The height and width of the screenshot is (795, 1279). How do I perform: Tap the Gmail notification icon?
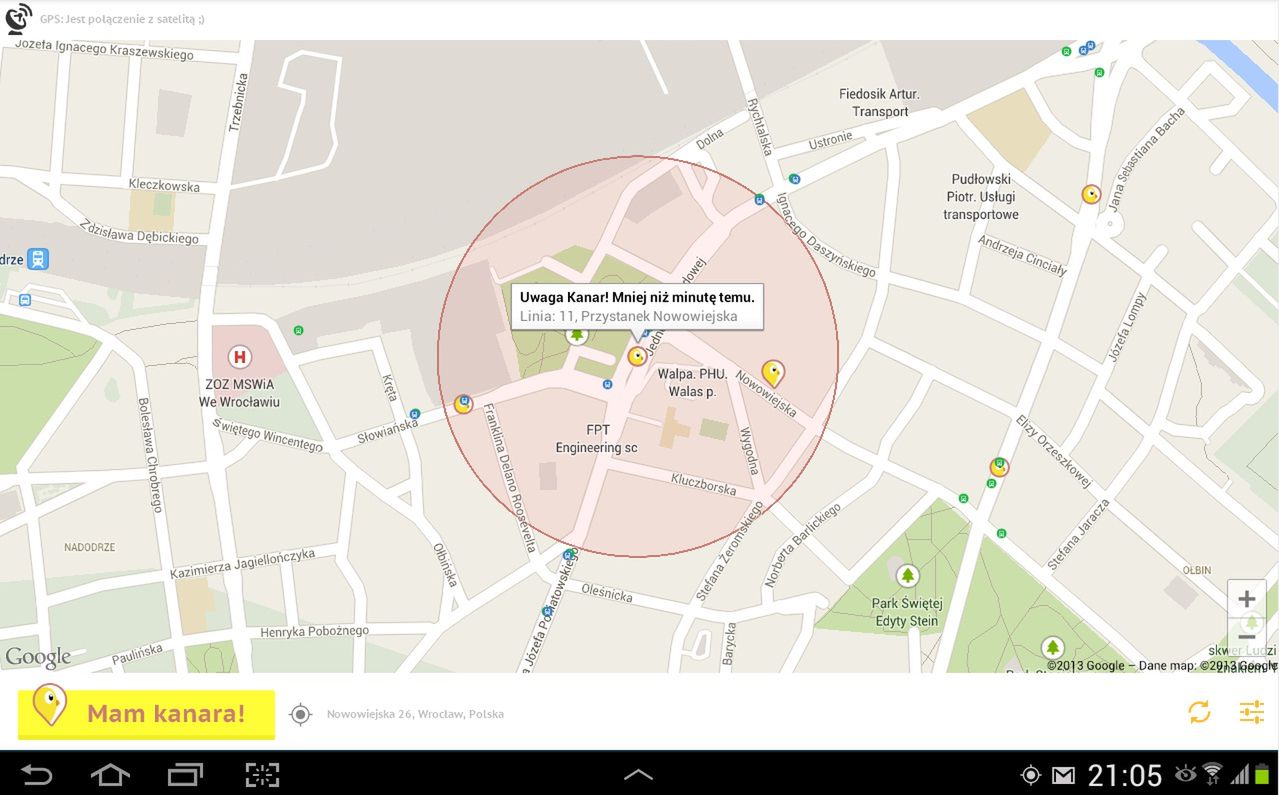(1063, 775)
